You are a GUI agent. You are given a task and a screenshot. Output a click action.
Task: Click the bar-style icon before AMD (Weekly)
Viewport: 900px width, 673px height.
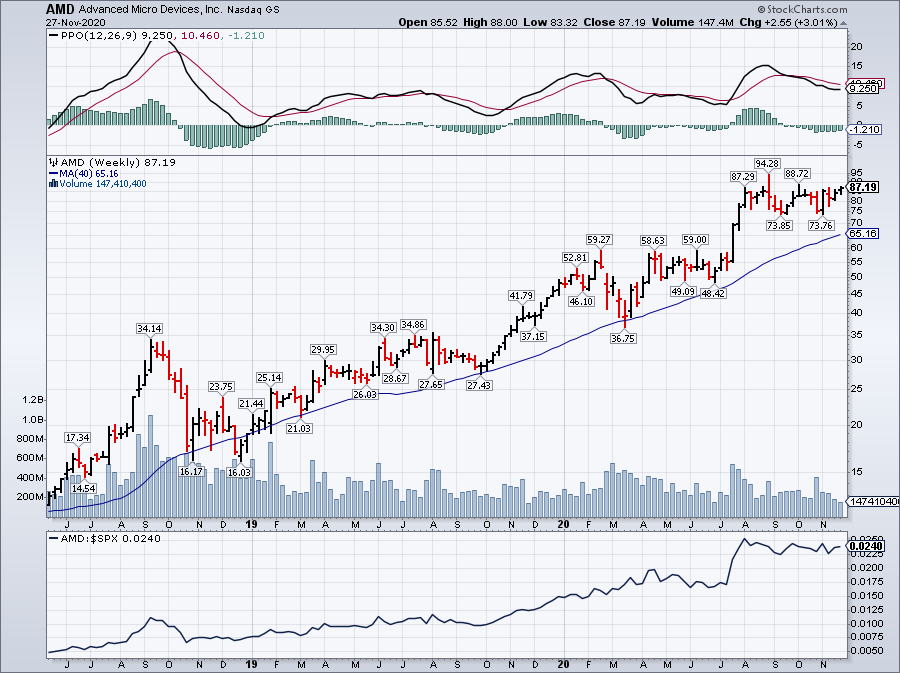pos(54,162)
